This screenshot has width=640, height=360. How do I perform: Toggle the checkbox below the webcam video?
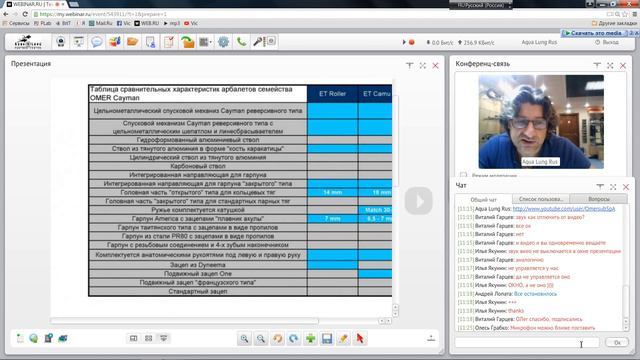click(463, 175)
